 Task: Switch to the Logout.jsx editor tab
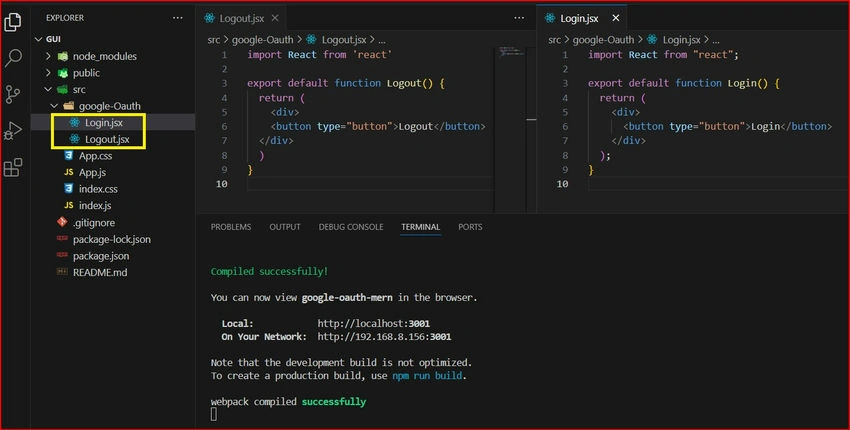pyautogui.click(x=241, y=18)
